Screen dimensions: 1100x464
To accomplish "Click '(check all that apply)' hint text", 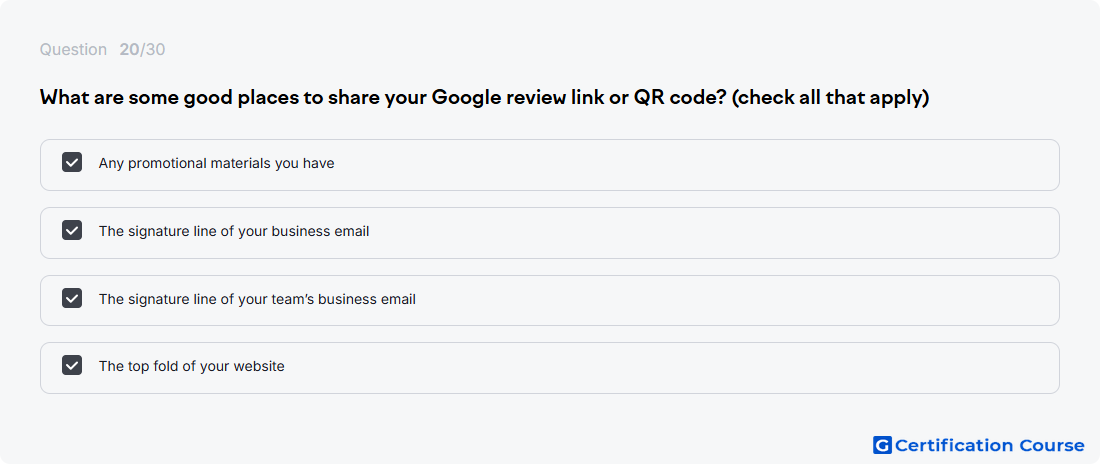I will click(x=831, y=98).
